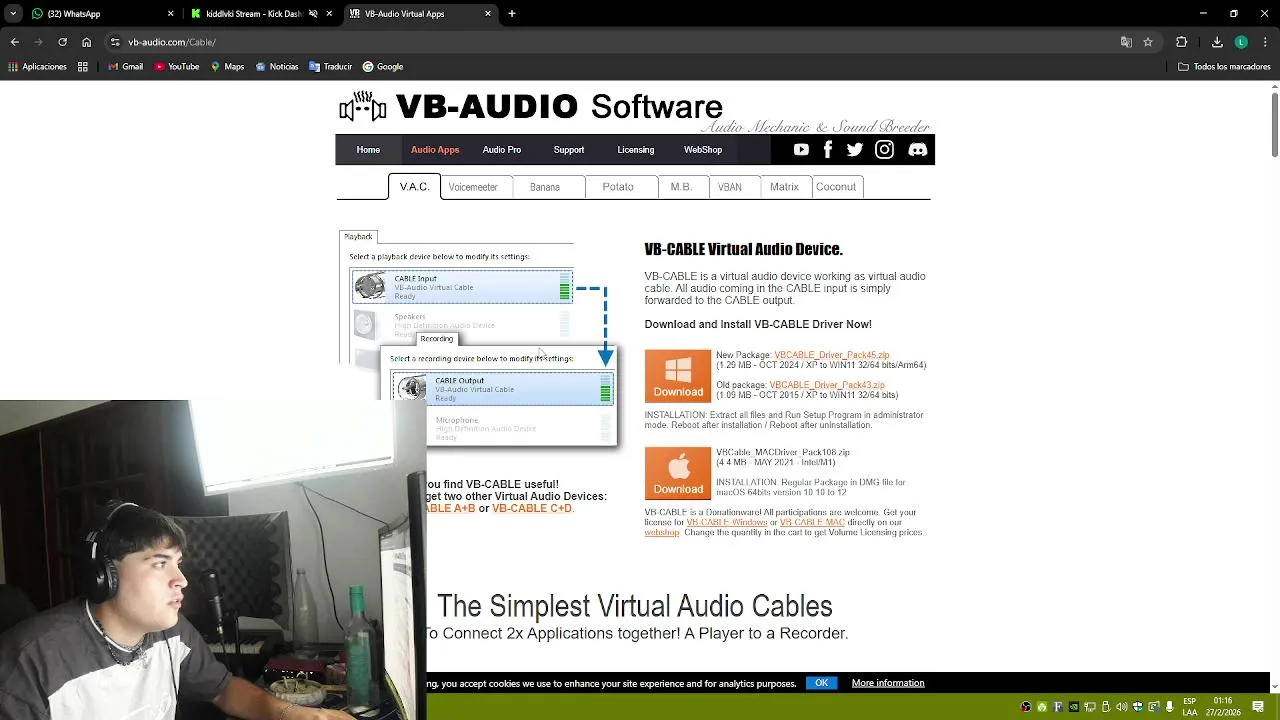The image size is (1280, 720).
Task: Open VB-Audio Twitter bird icon
Action: (855, 150)
